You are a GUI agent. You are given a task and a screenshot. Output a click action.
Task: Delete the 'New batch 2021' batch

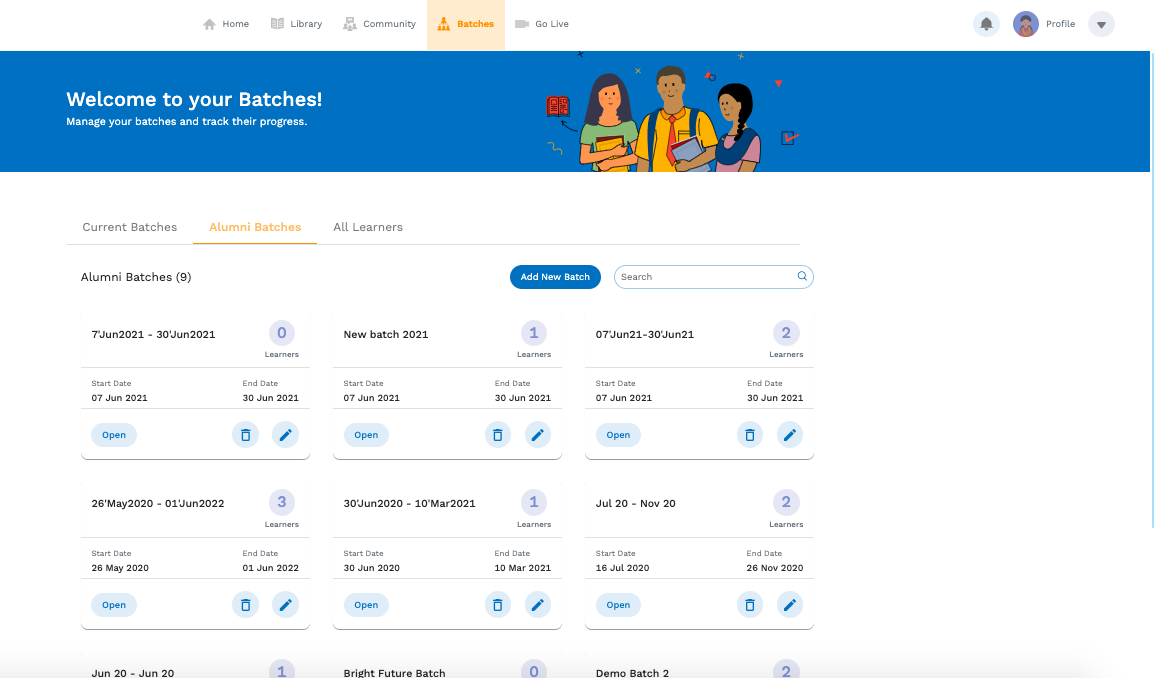click(x=497, y=435)
